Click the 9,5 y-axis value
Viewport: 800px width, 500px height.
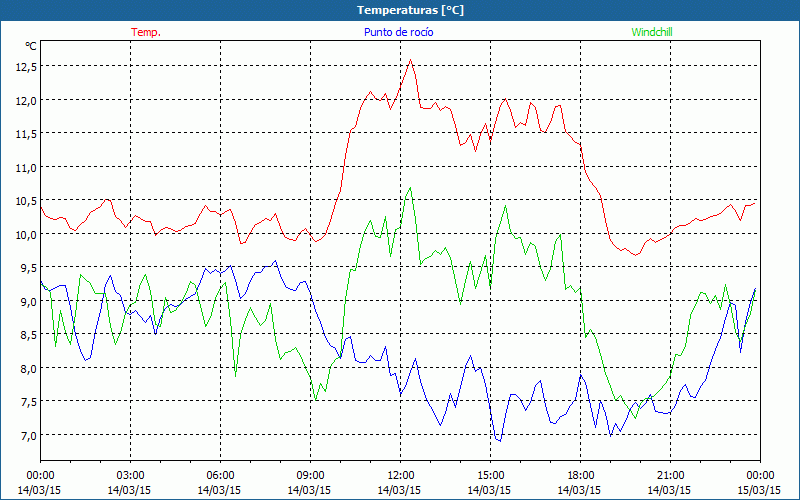click(29, 268)
